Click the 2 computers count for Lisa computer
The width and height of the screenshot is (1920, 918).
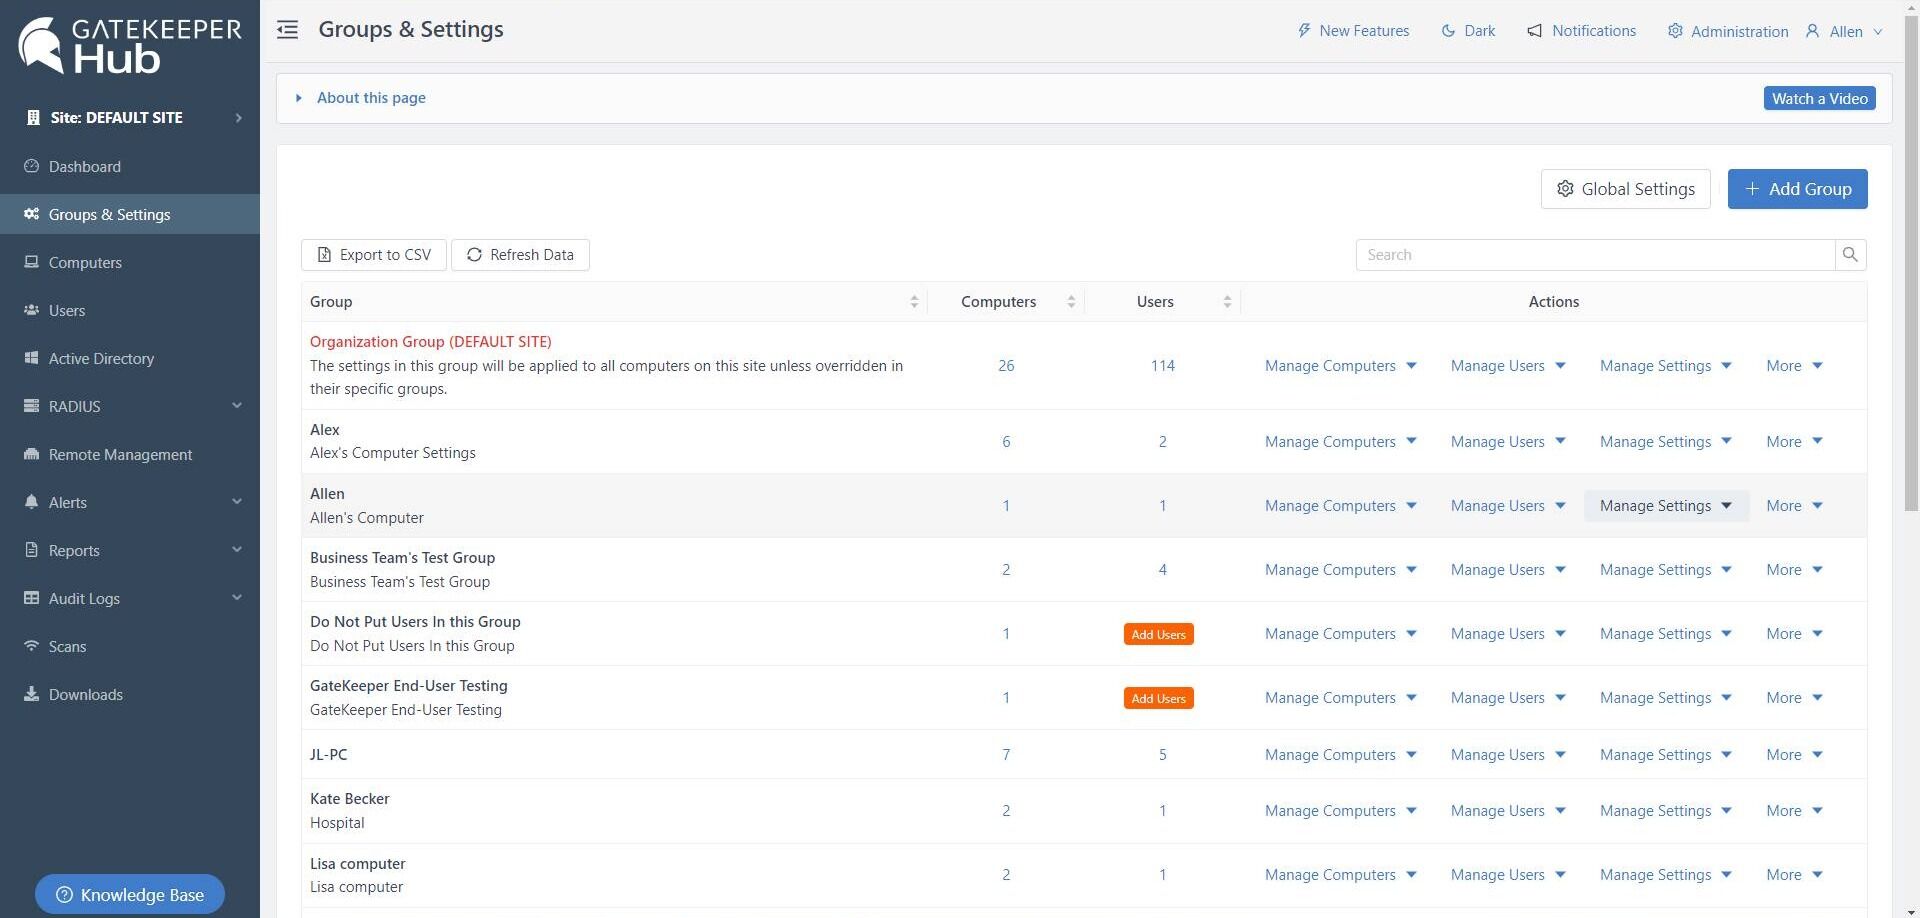pyautogui.click(x=1006, y=875)
